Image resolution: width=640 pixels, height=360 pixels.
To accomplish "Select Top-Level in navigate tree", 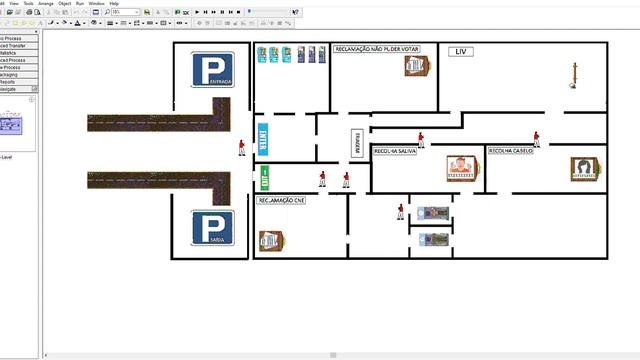I will [6, 157].
